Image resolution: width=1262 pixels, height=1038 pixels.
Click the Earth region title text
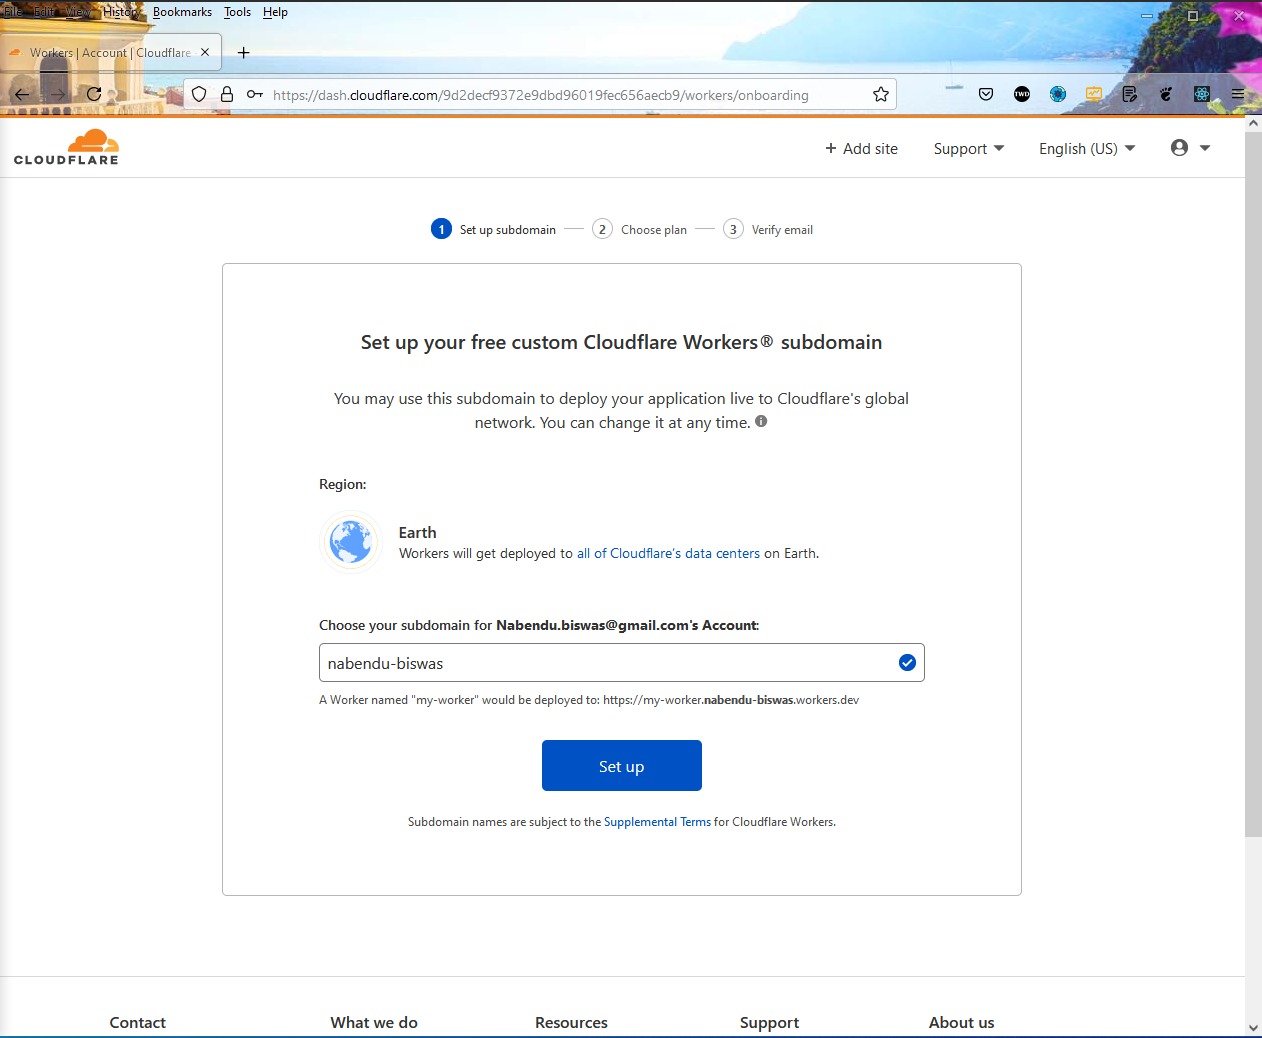(417, 532)
